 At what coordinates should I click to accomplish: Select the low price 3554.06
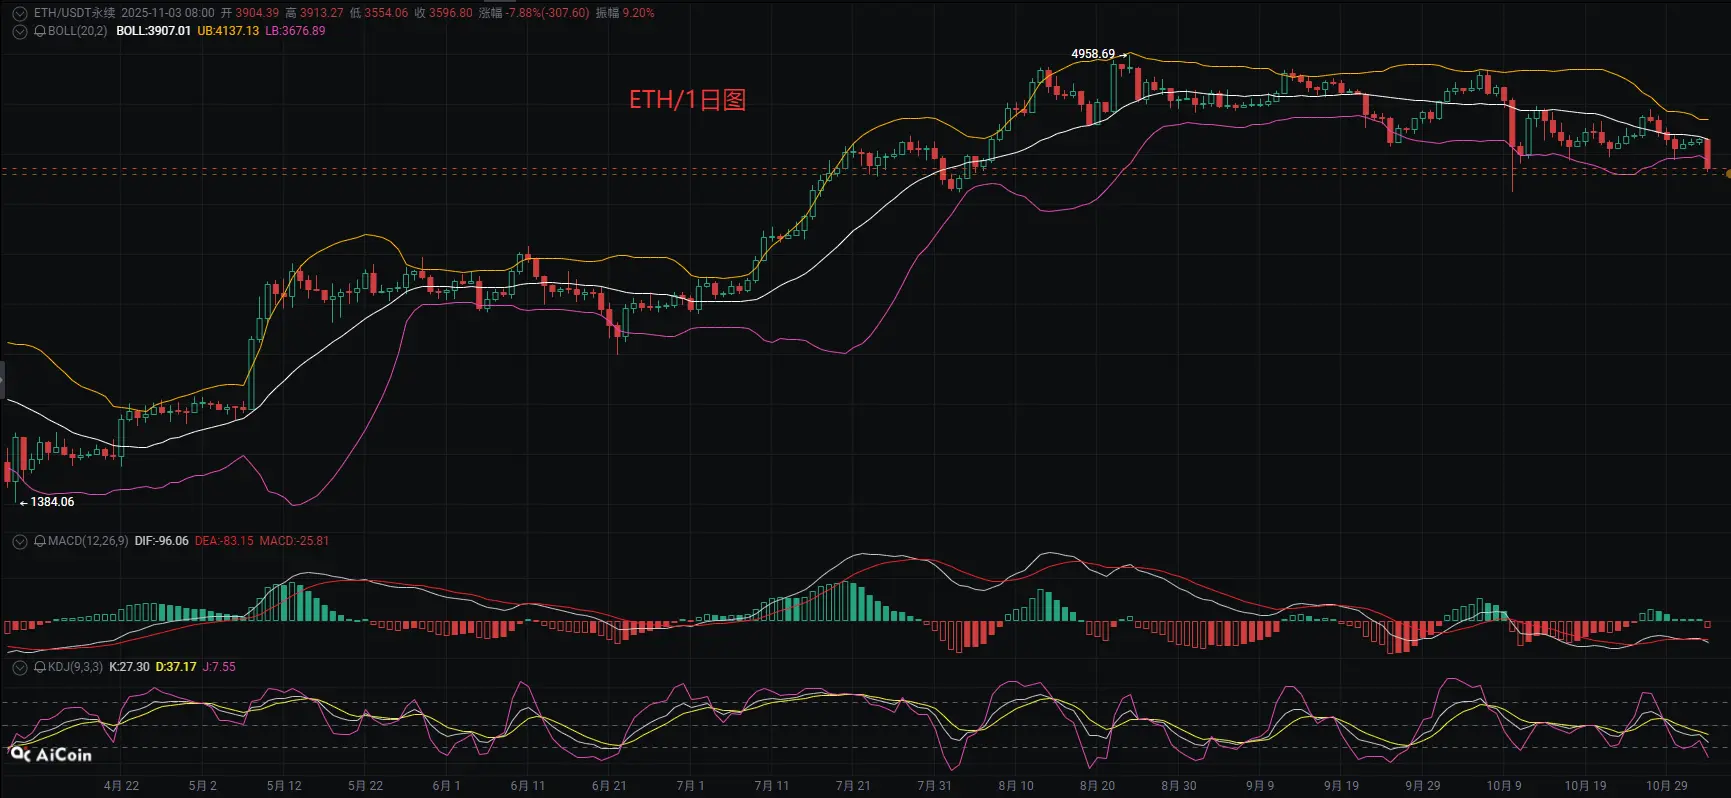pos(386,13)
